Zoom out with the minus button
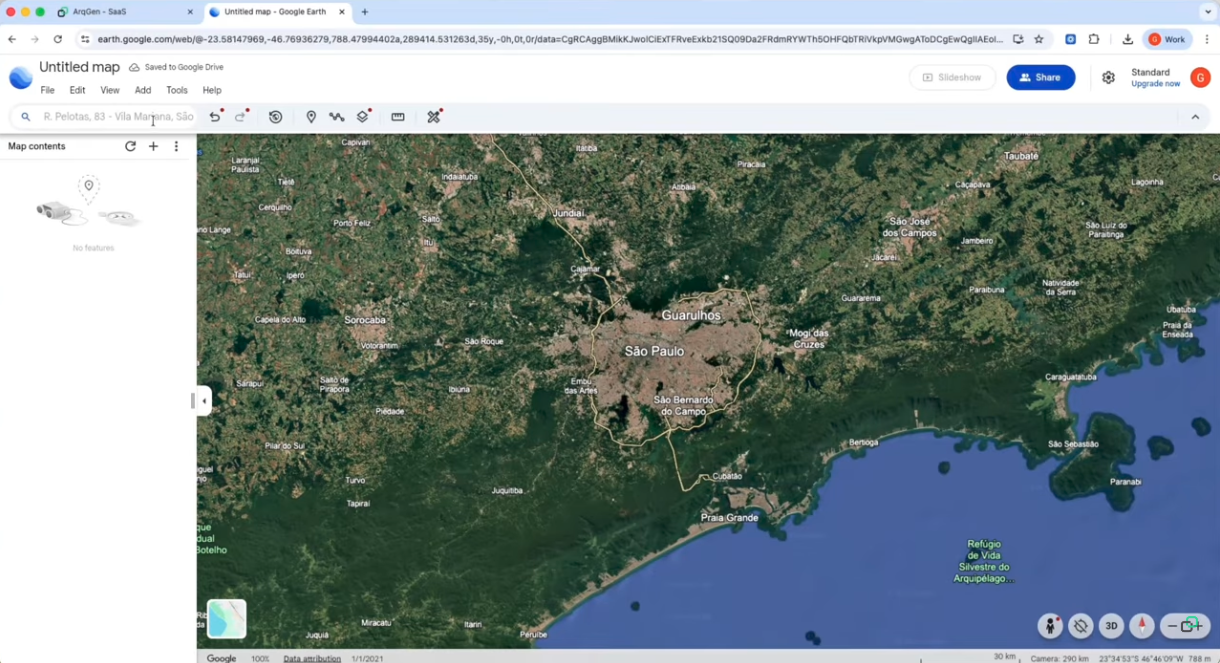 1172,626
